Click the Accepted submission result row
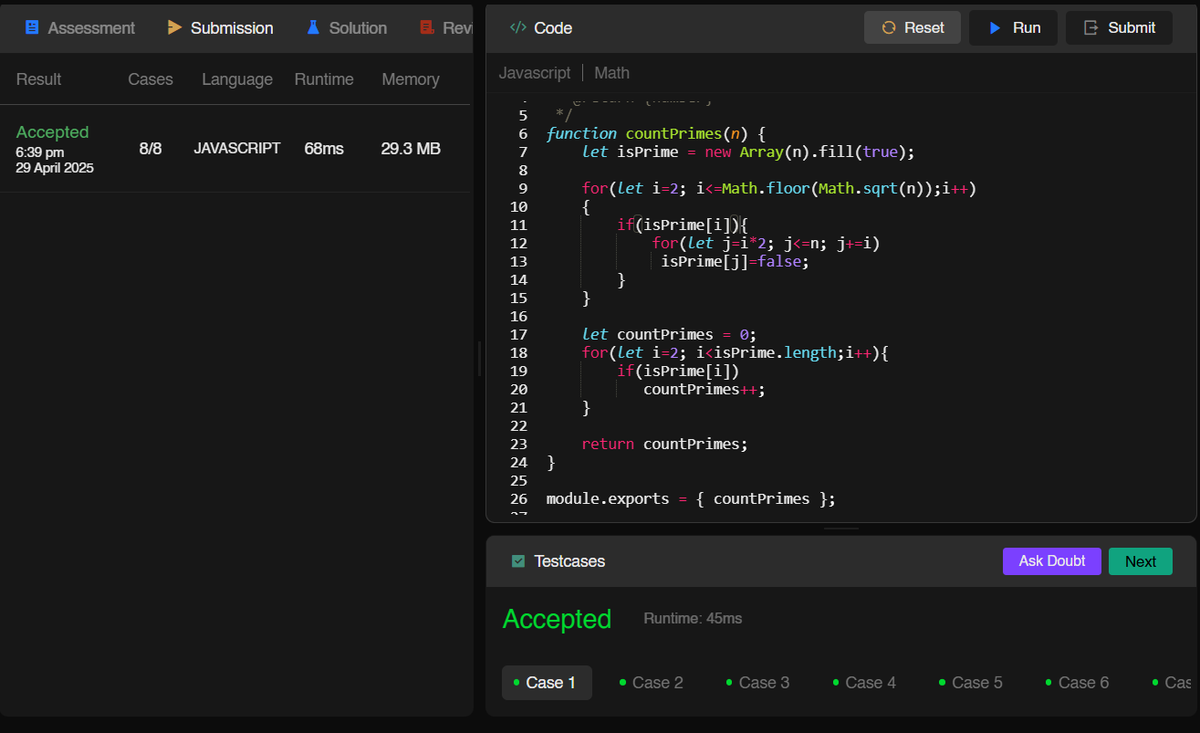 tap(235, 149)
